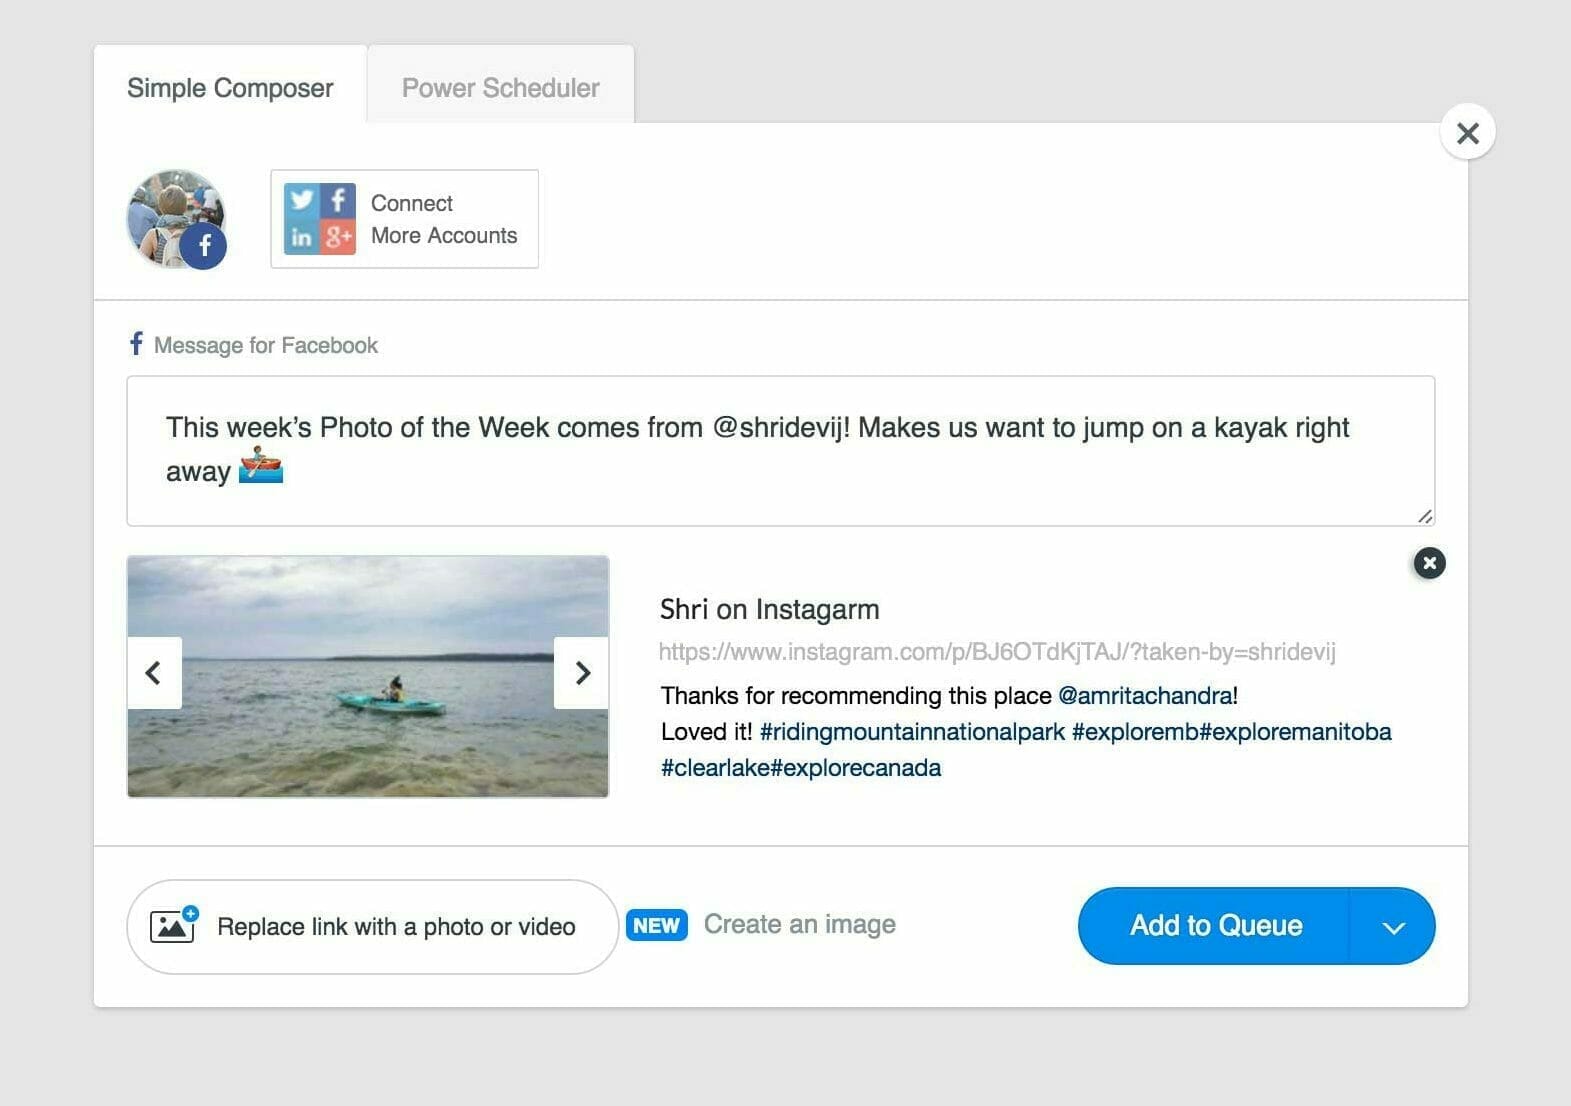Open the instagram.com post URL
The height and width of the screenshot is (1106, 1571).
coord(997,652)
